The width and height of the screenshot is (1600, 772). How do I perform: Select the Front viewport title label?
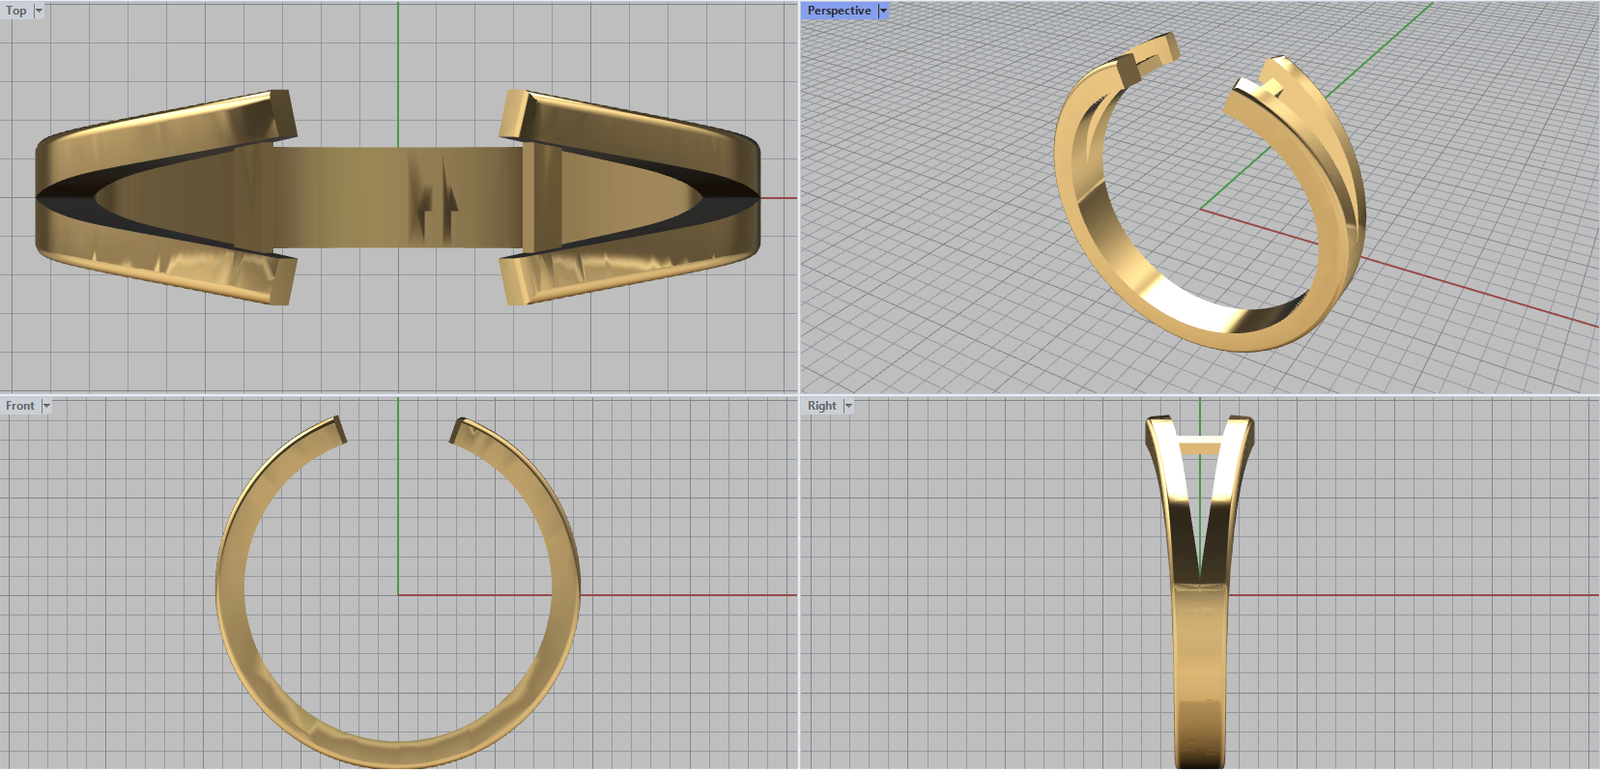pos(20,406)
